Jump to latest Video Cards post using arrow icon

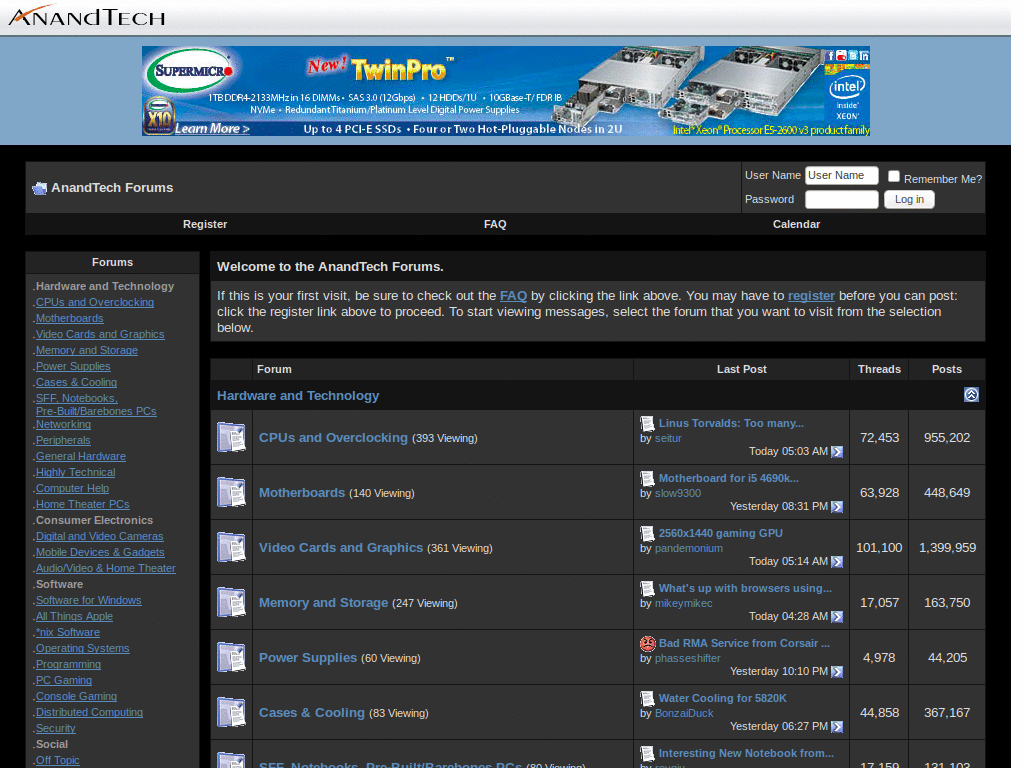837,562
